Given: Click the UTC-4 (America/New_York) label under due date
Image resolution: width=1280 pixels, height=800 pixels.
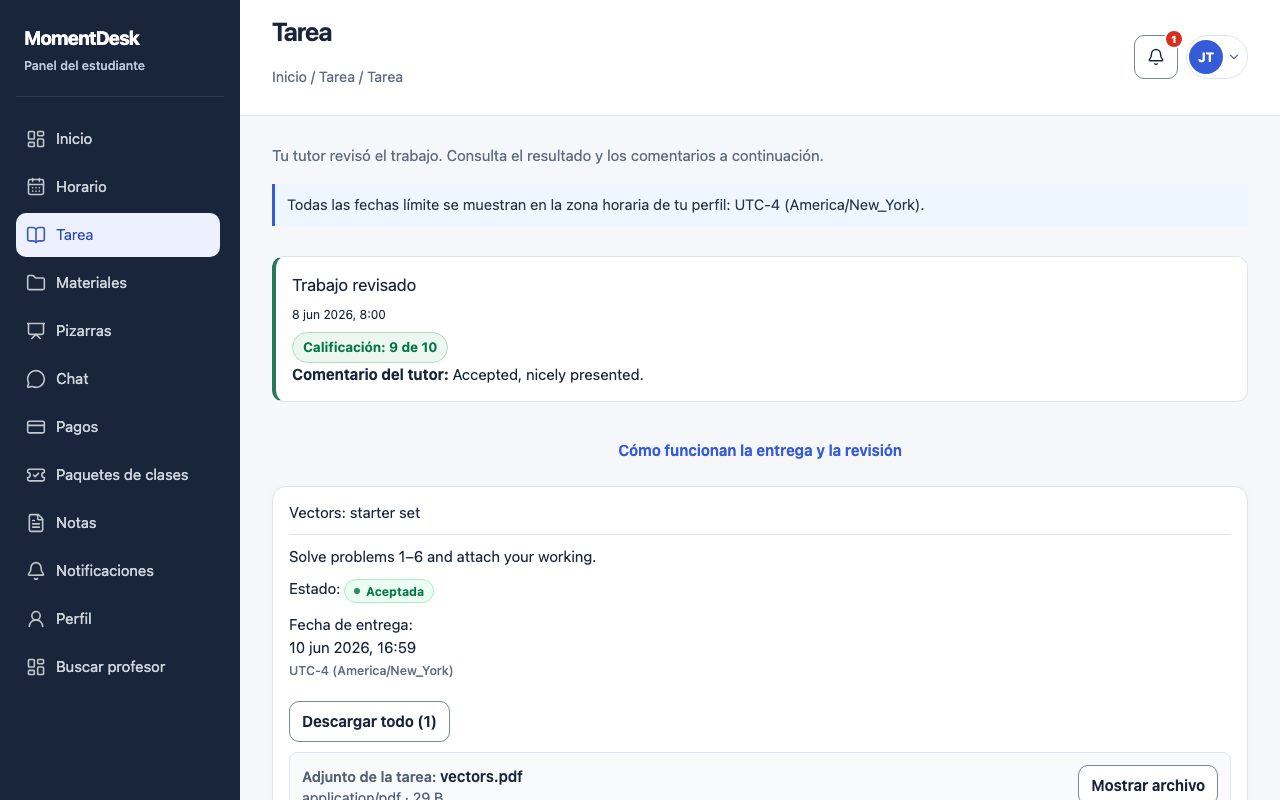Looking at the screenshot, I should click(x=371, y=671).
